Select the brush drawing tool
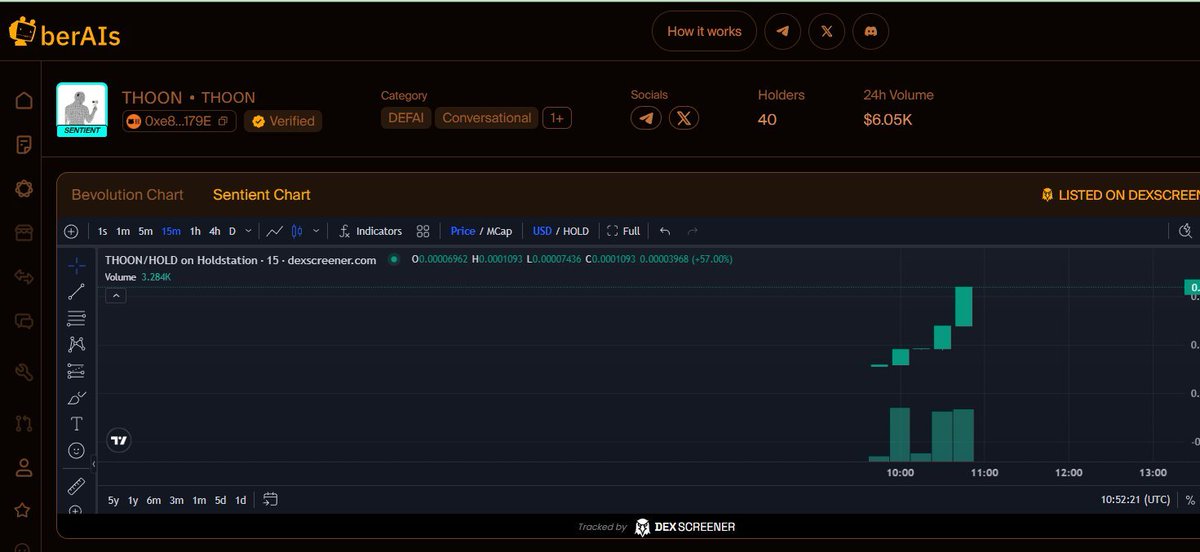This screenshot has width=1200, height=552. pyautogui.click(x=76, y=397)
